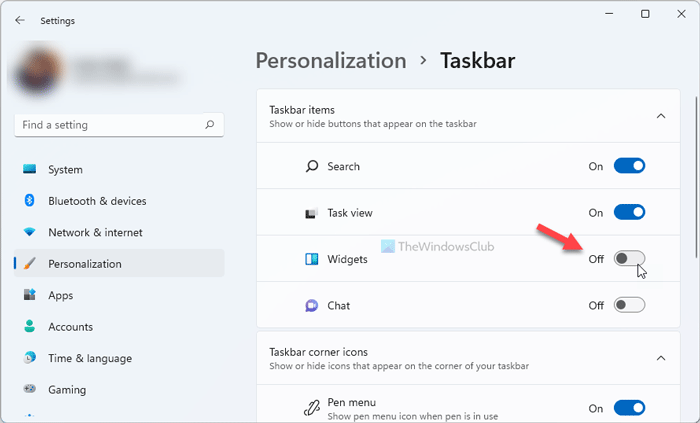Click the Gaming icon in sidebar
Image resolution: width=700 pixels, height=423 pixels.
point(29,390)
